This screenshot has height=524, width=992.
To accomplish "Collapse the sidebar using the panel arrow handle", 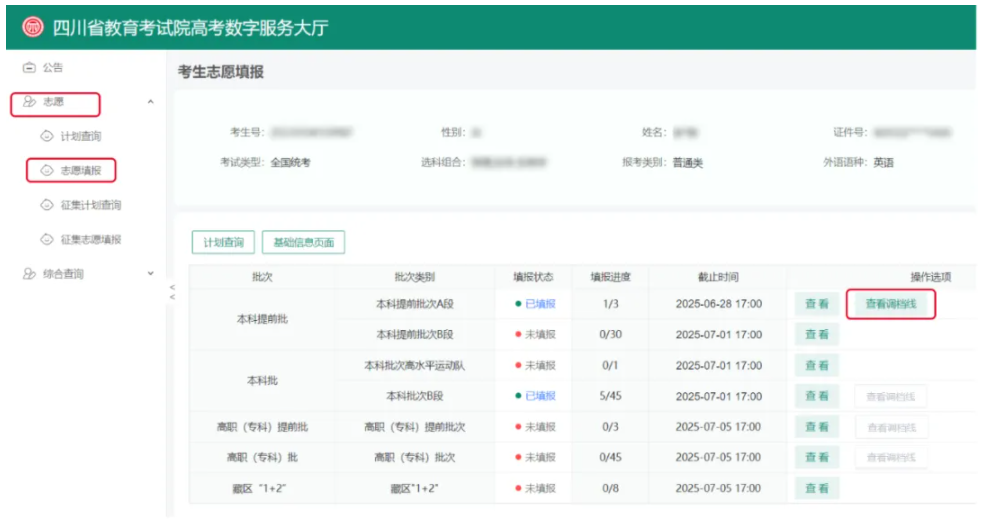I will coord(171,292).
